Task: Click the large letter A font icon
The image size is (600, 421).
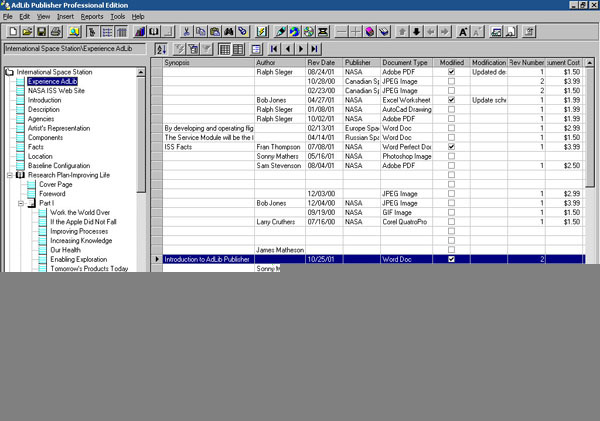Action: tap(463, 32)
